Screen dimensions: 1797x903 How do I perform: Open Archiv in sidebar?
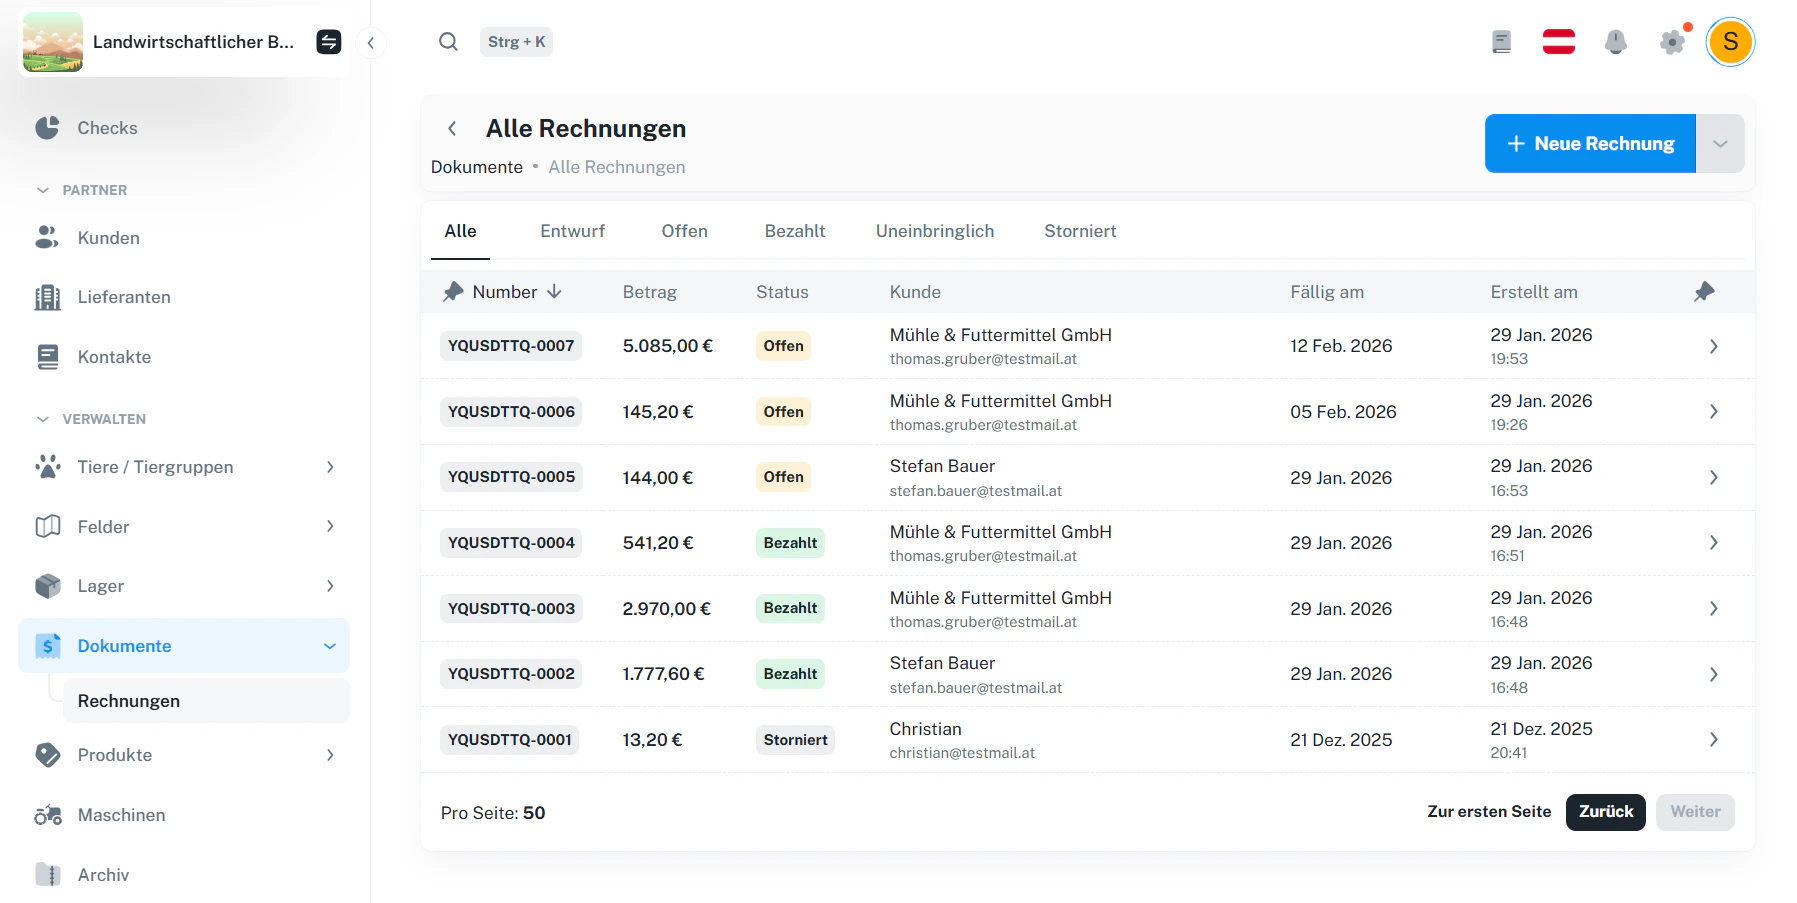click(184, 875)
